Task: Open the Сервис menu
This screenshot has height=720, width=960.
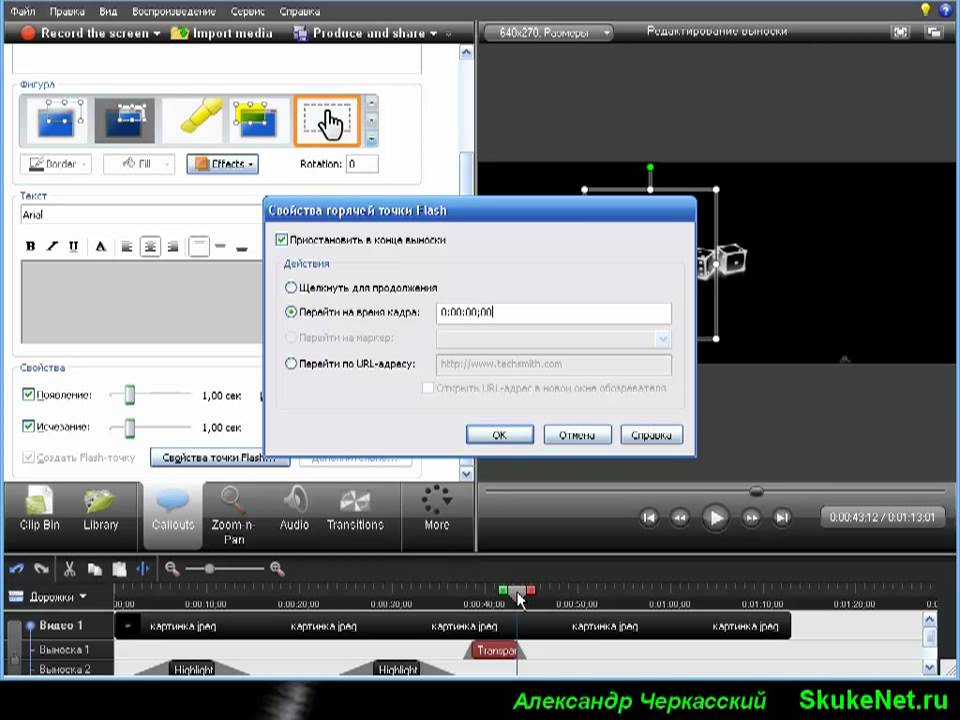Action: point(248,11)
